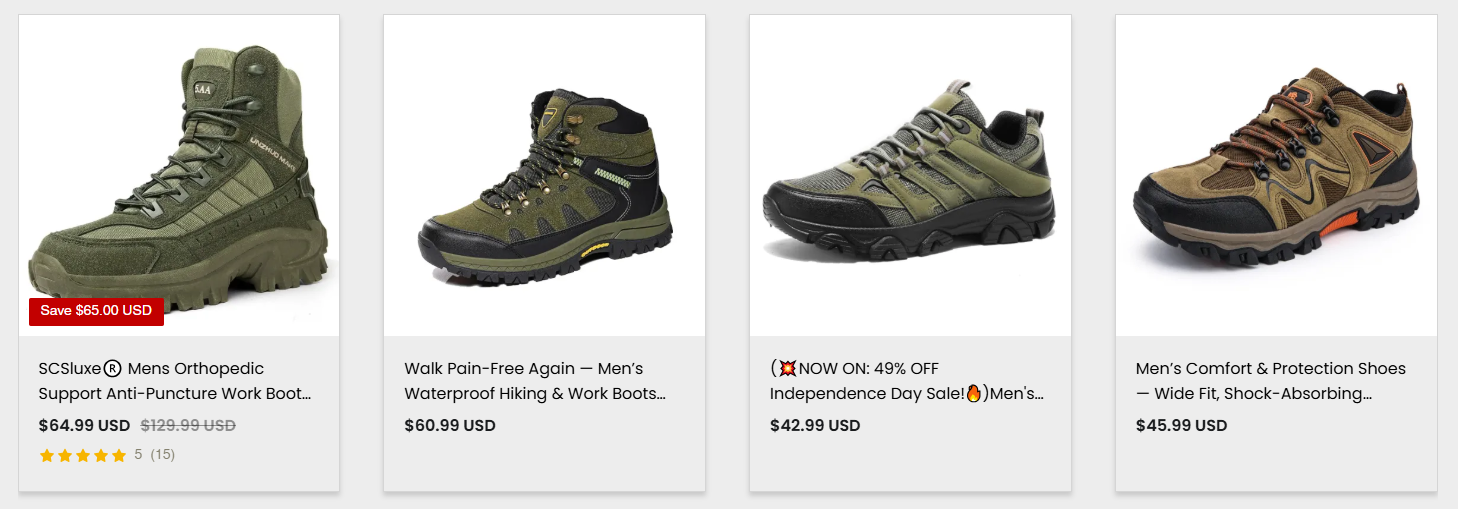This screenshot has height=509, width=1458.
Task: Follow the 49% OFF Independence Day Sale title
Action: pyautogui.click(x=906, y=381)
